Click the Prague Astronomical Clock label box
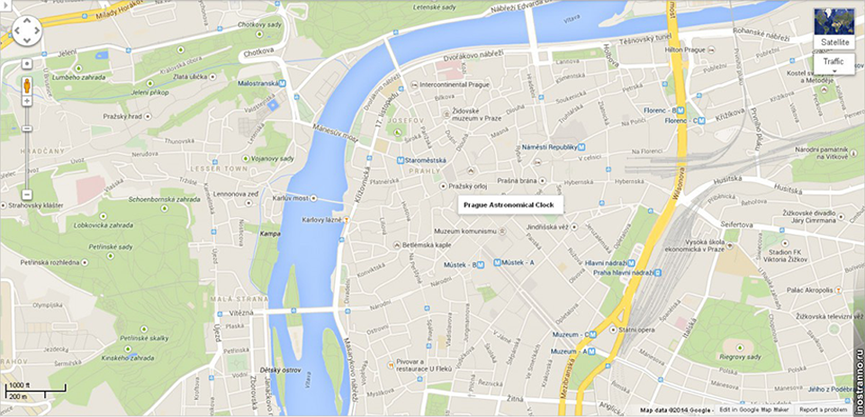This screenshot has height=417, width=865. click(x=510, y=205)
